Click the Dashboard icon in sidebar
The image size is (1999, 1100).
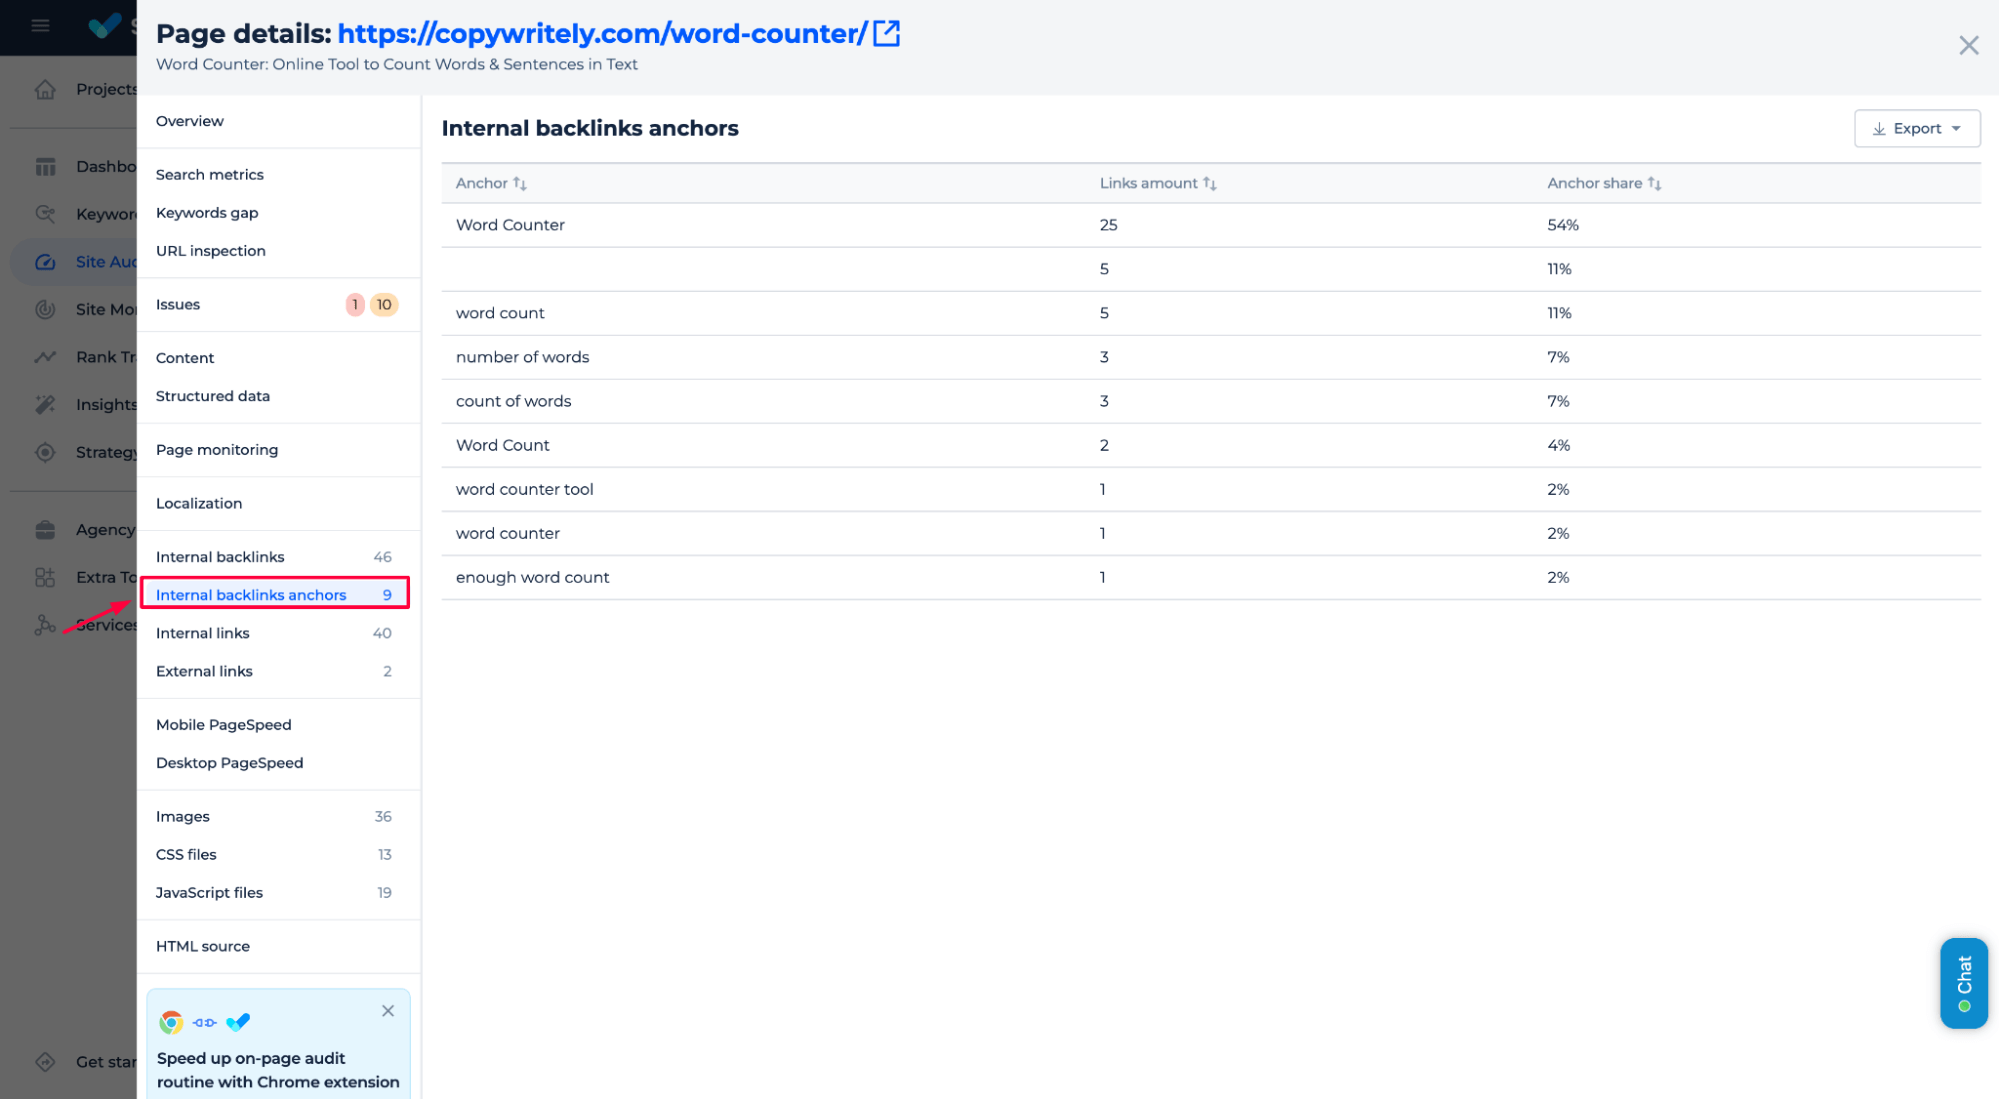tap(45, 166)
